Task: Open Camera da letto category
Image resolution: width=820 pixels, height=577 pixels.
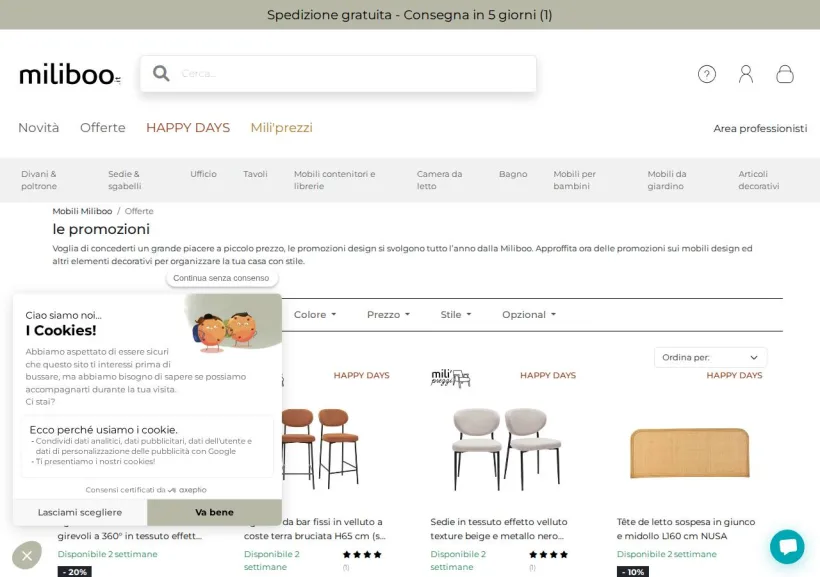Action: coord(439,180)
